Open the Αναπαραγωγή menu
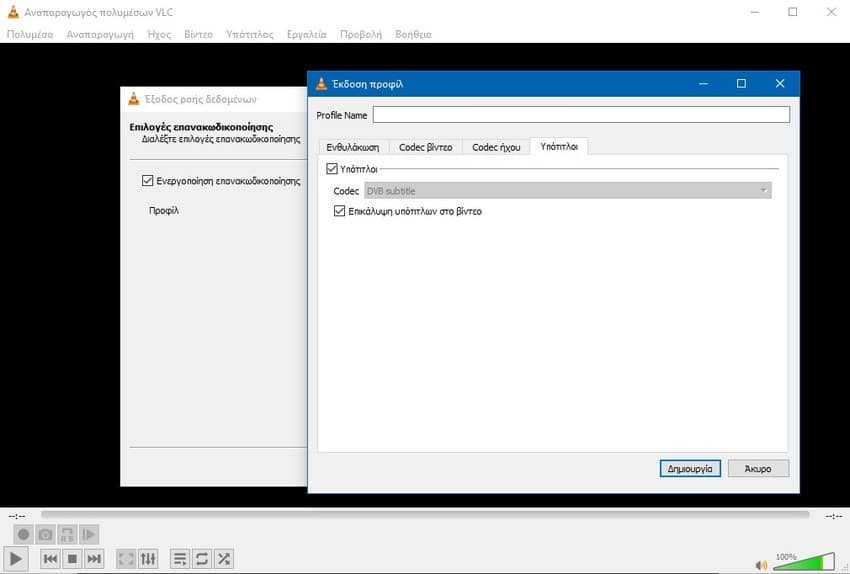 click(100, 34)
